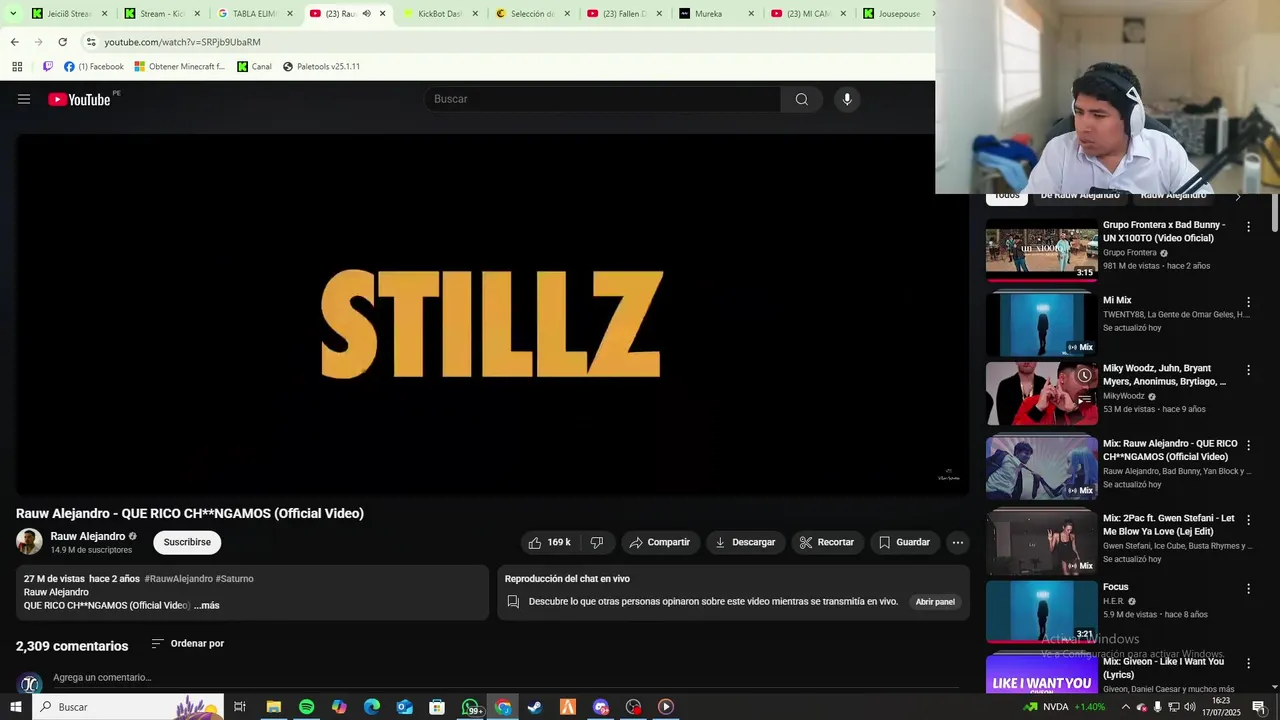Viewport: 1280px width, 720px height.
Task: Click the search magnifier button
Action: [801, 99]
